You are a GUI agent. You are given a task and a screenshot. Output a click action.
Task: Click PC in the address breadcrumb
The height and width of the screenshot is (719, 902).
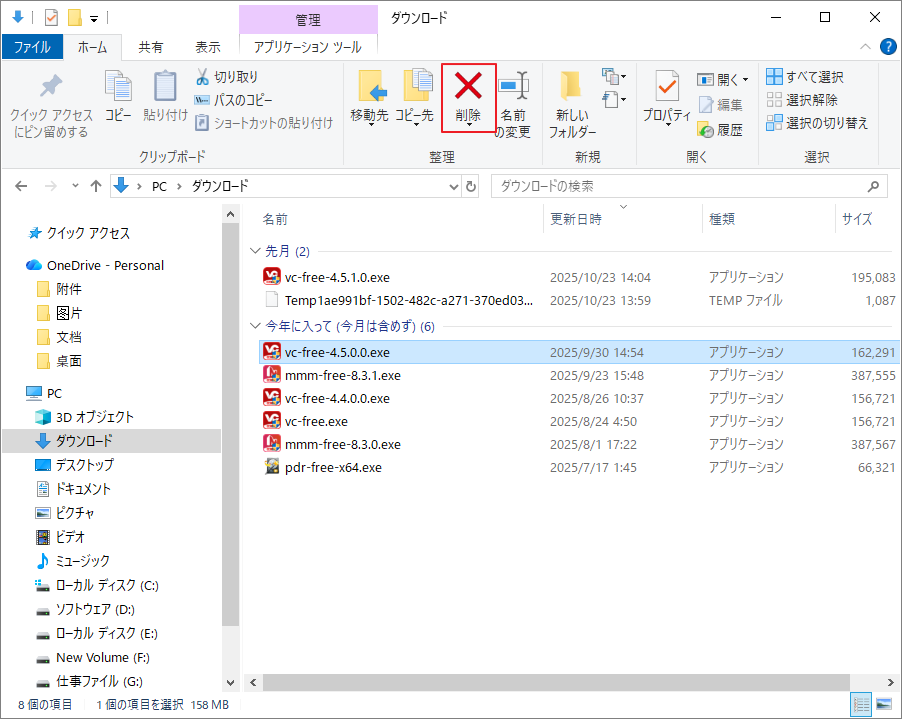[x=159, y=186]
